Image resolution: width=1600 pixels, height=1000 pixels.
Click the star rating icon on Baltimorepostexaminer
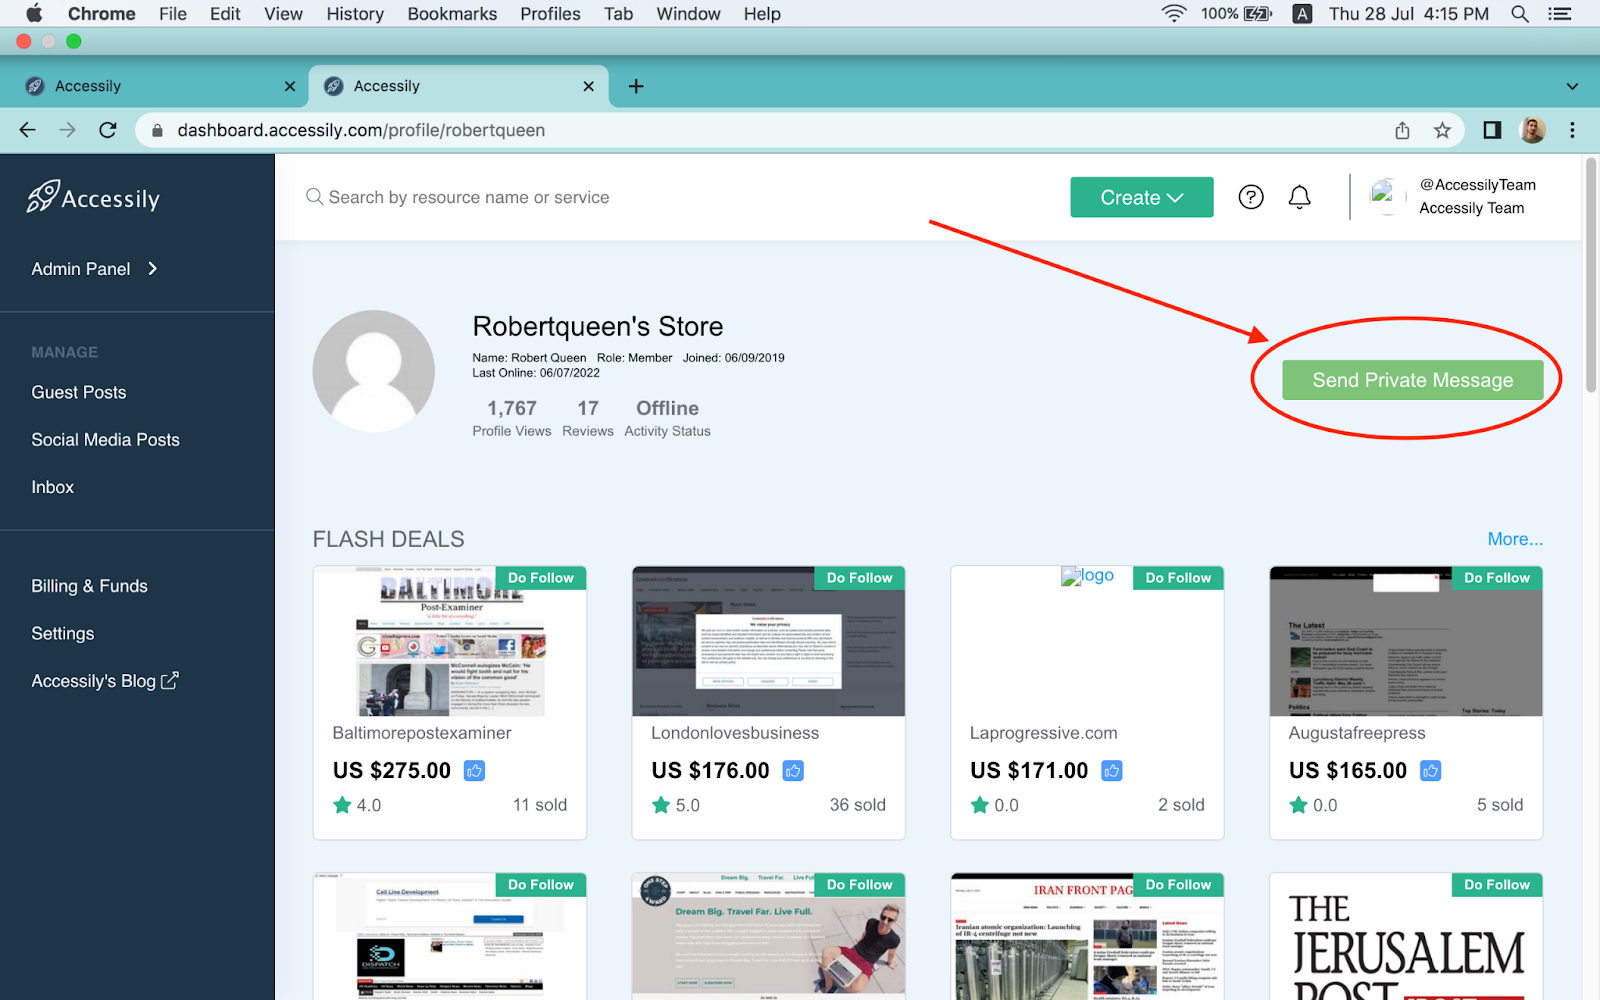click(x=342, y=805)
